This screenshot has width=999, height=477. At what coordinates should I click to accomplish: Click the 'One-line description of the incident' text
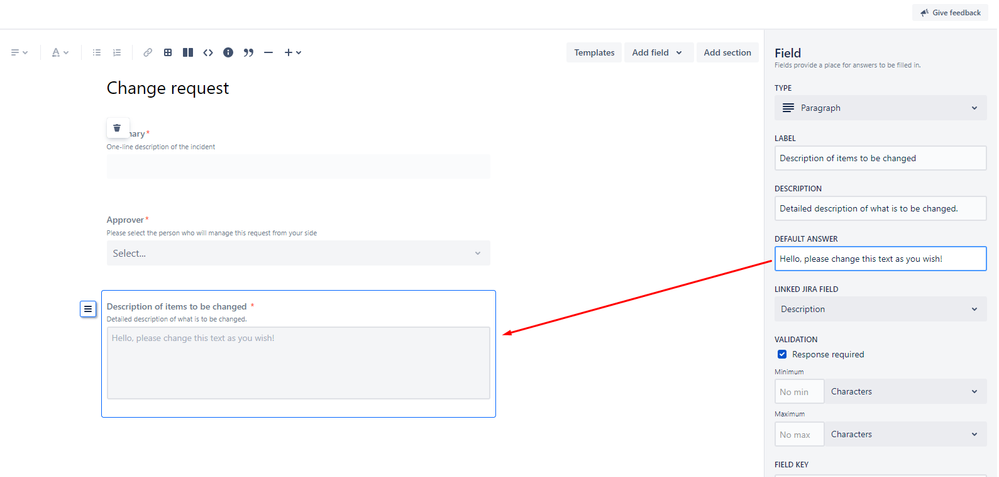161,146
